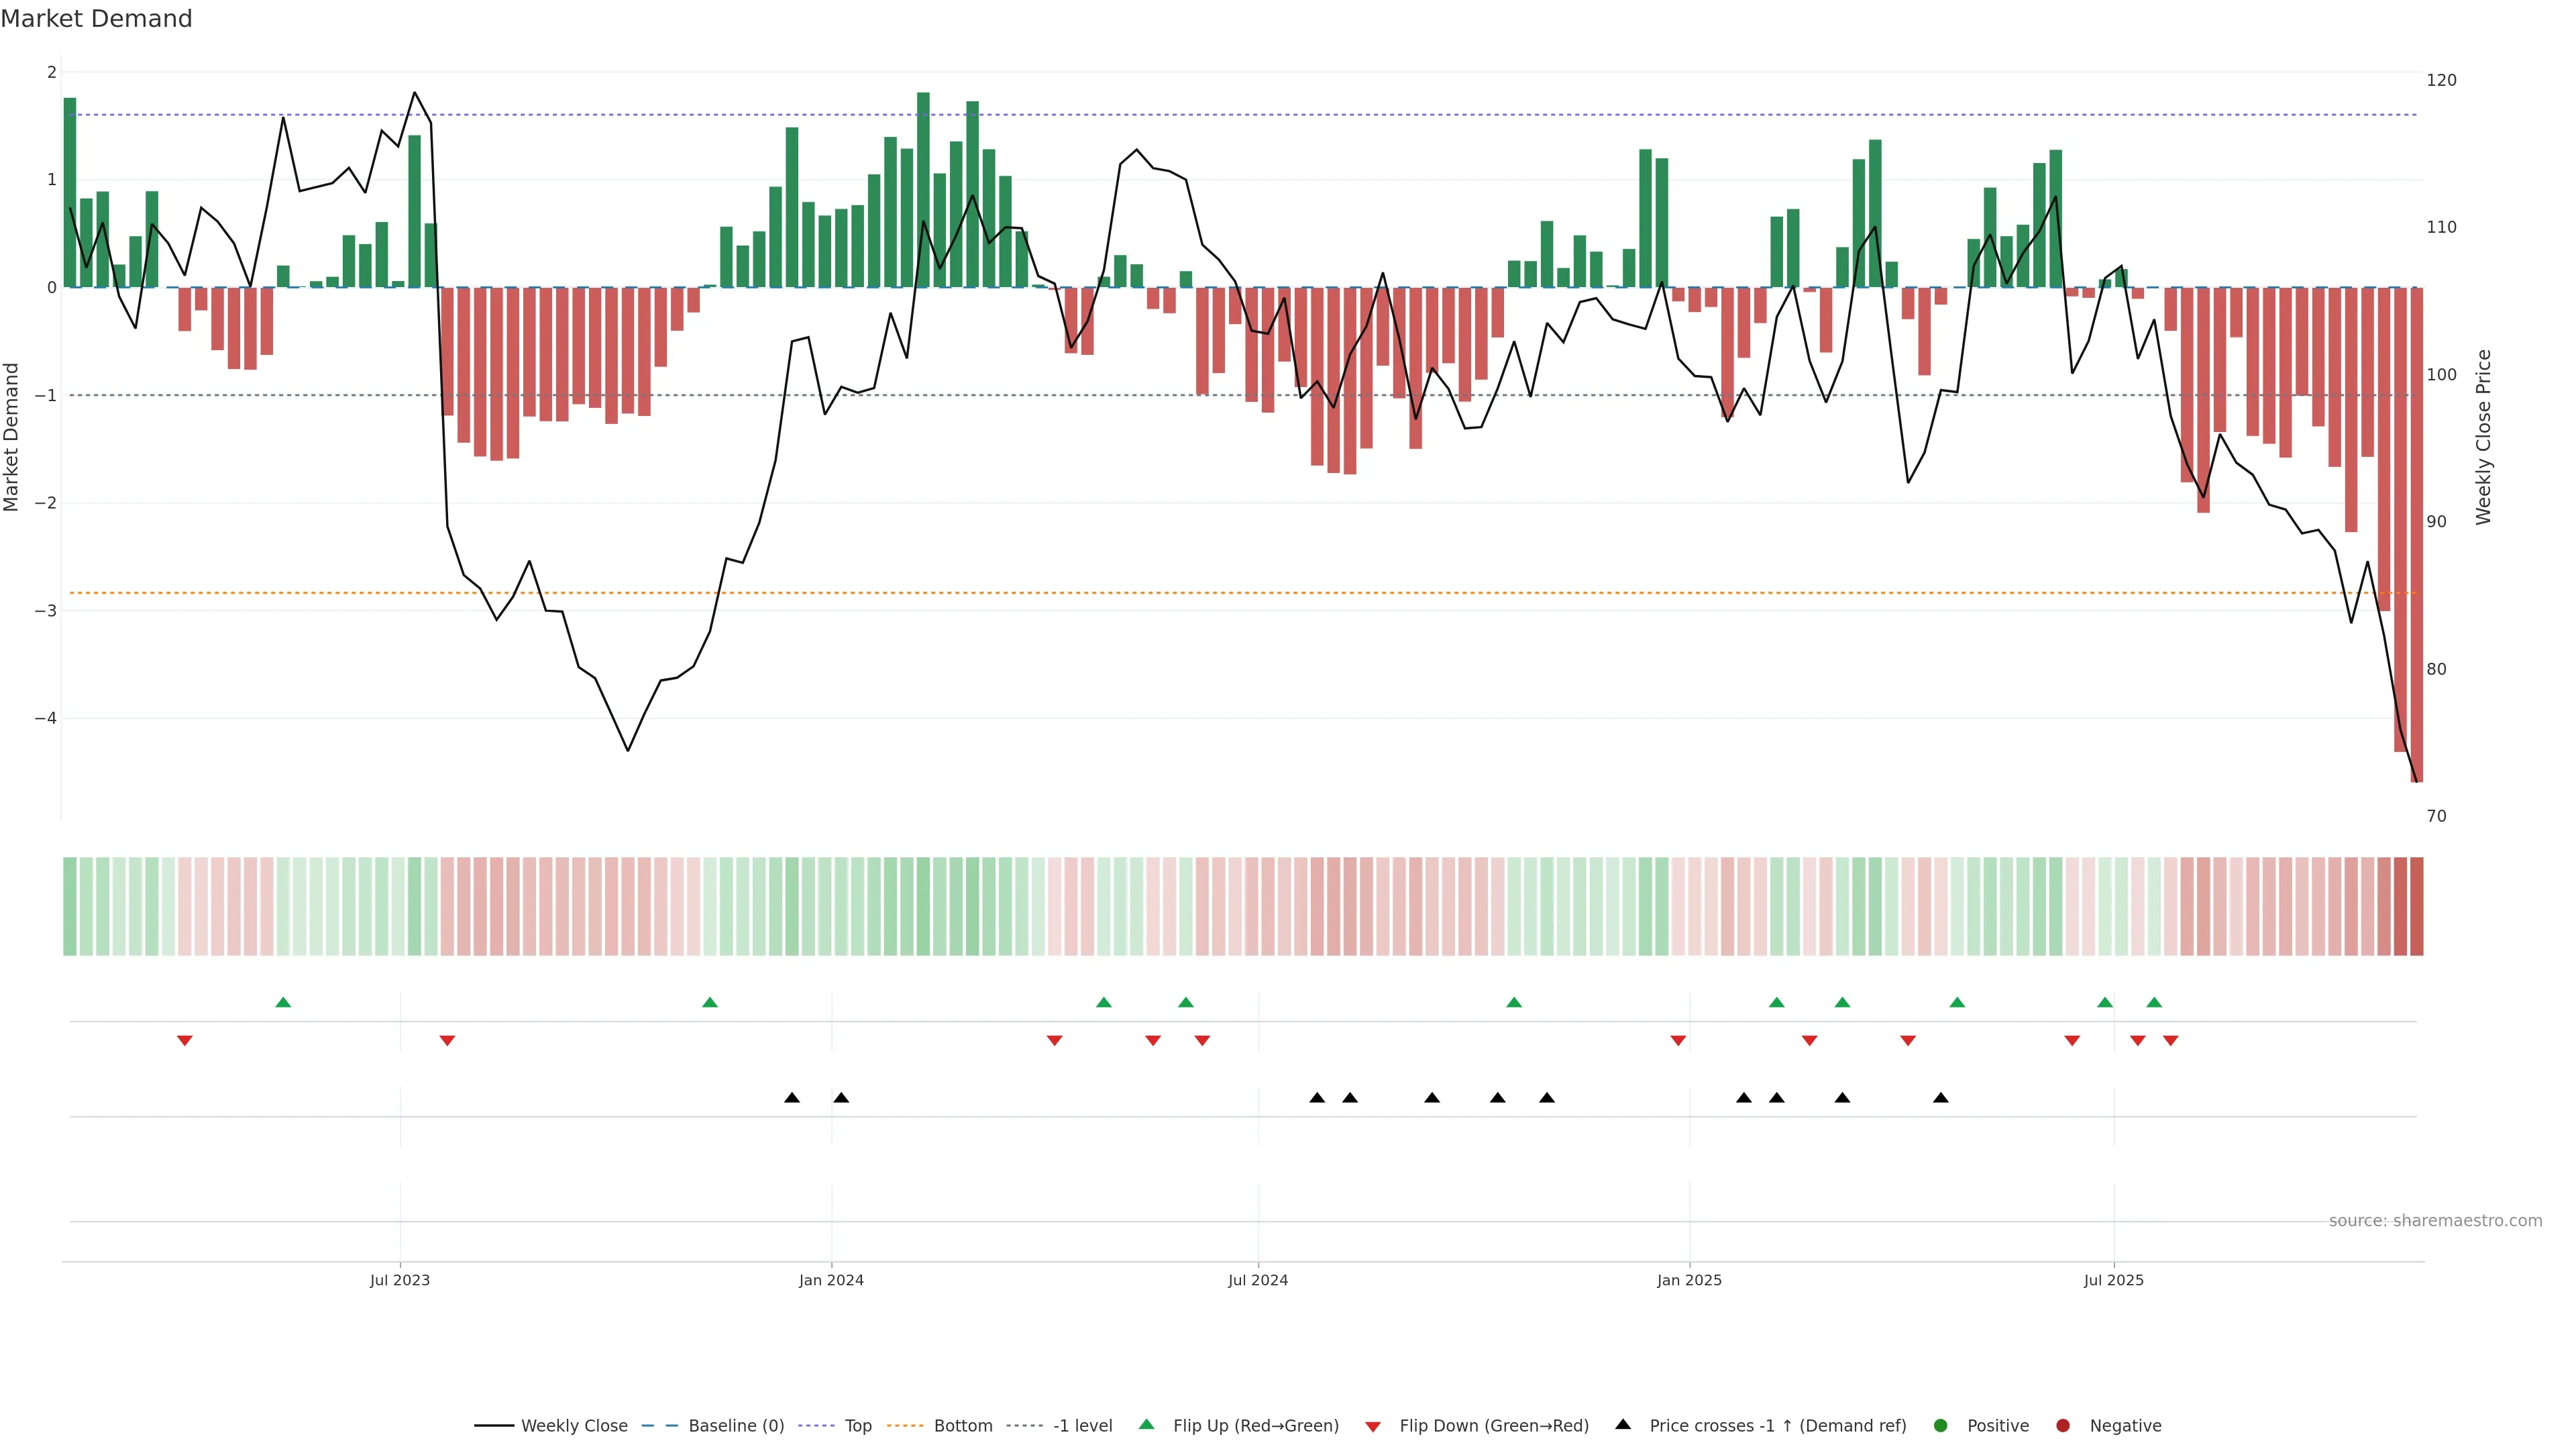Click first black price-cross triangle before Jan 2024

[x=792, y=1098]
